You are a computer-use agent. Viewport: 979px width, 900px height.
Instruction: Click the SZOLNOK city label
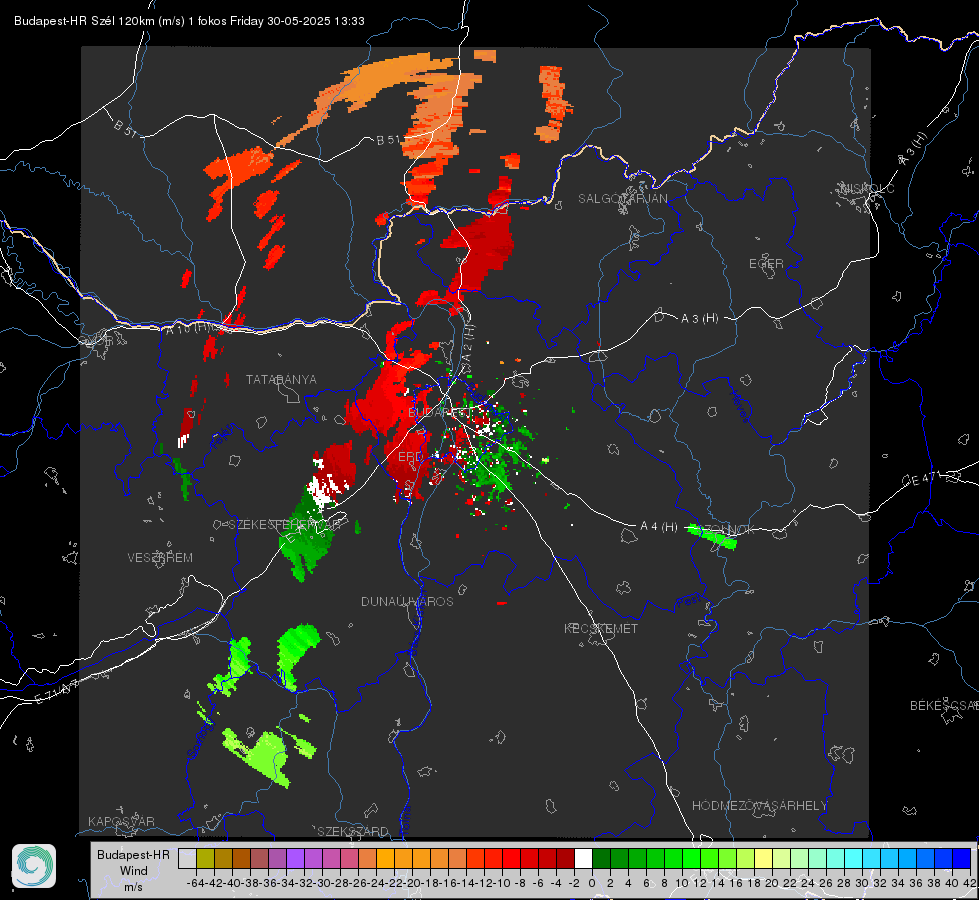[x=728, y=530]
